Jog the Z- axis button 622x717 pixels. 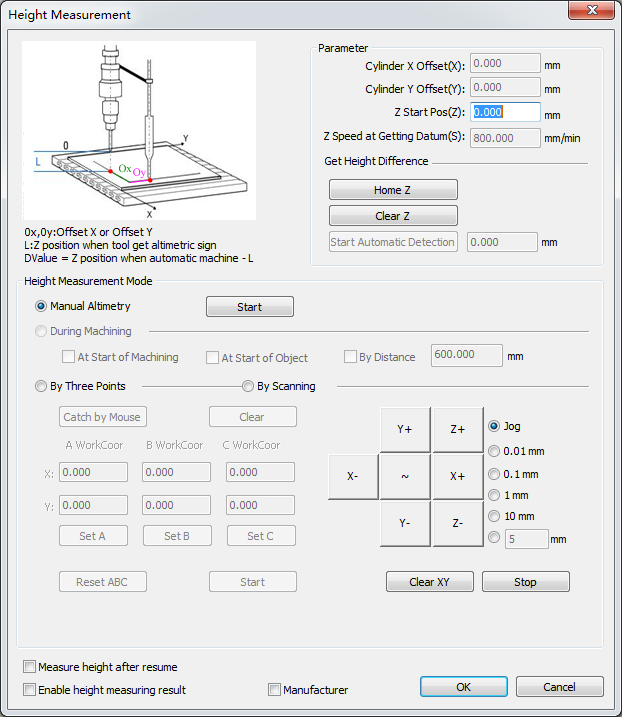(x=458, y=524)
